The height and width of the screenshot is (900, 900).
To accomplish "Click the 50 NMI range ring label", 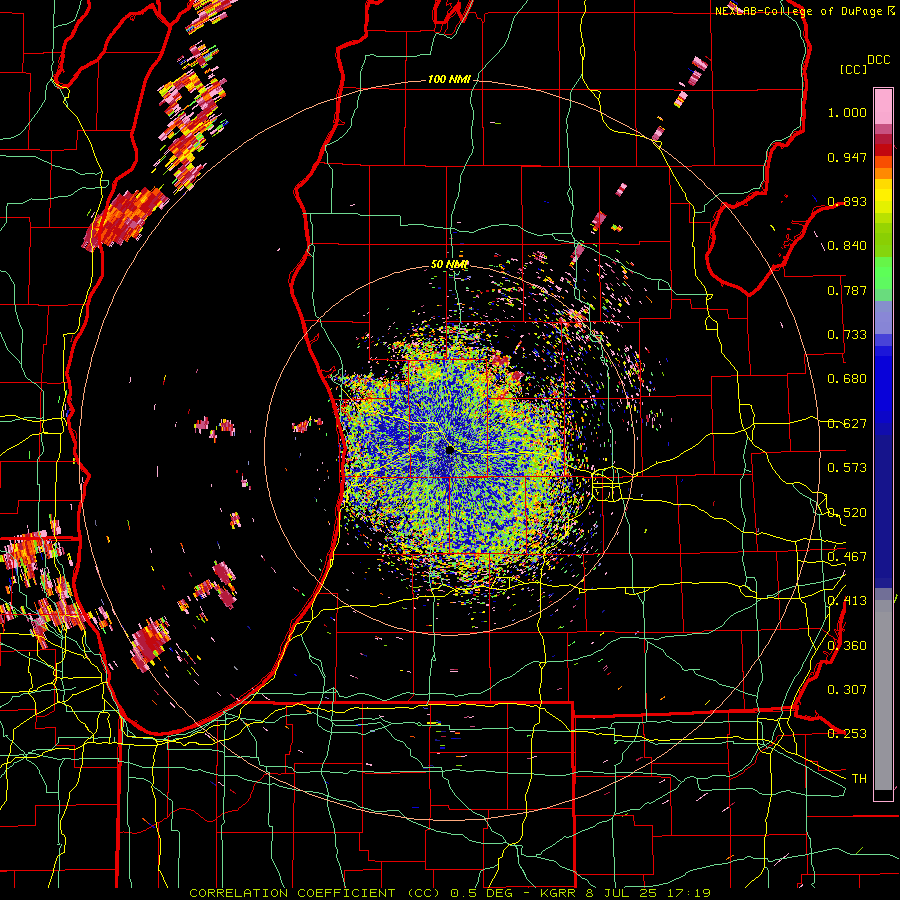I will click(449, 265).
